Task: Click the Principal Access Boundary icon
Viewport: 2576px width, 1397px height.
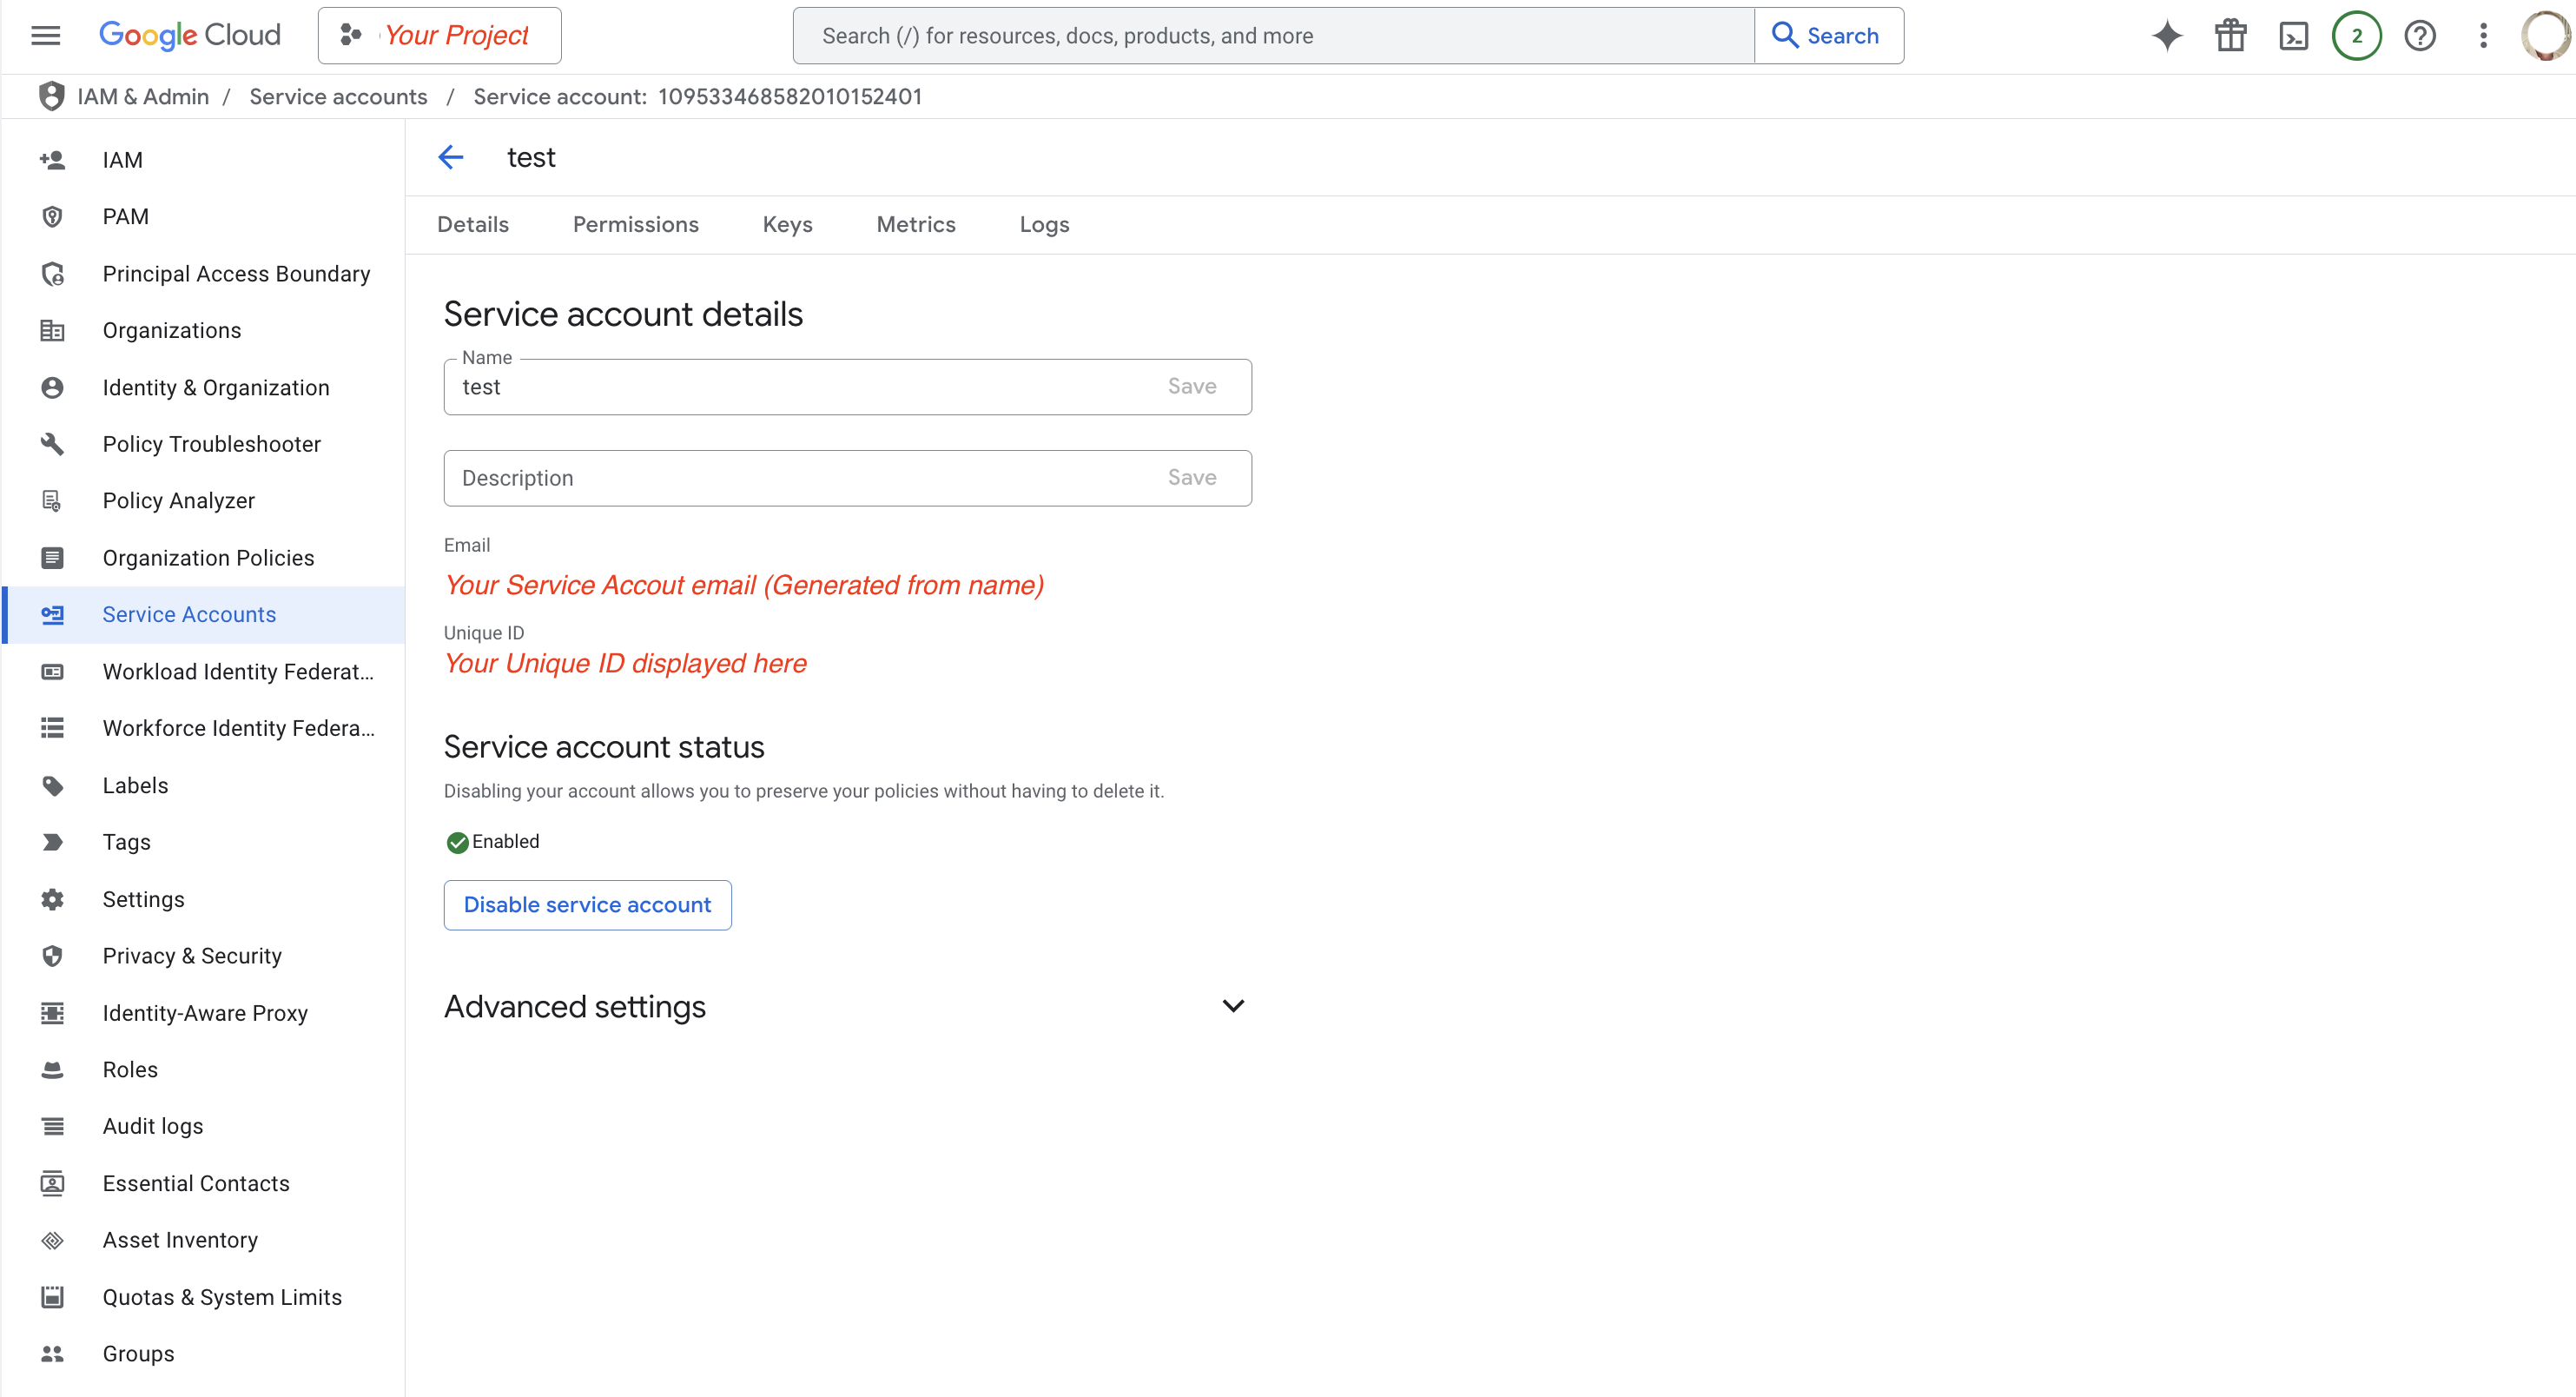Action: [x=52, y=274]
